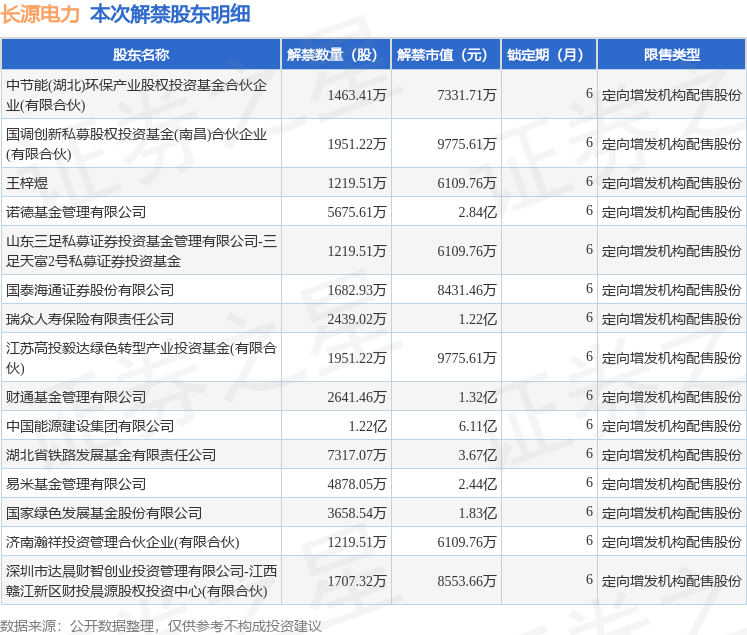
Task: Click the value 8553.66万
Action: pos(467,581)
